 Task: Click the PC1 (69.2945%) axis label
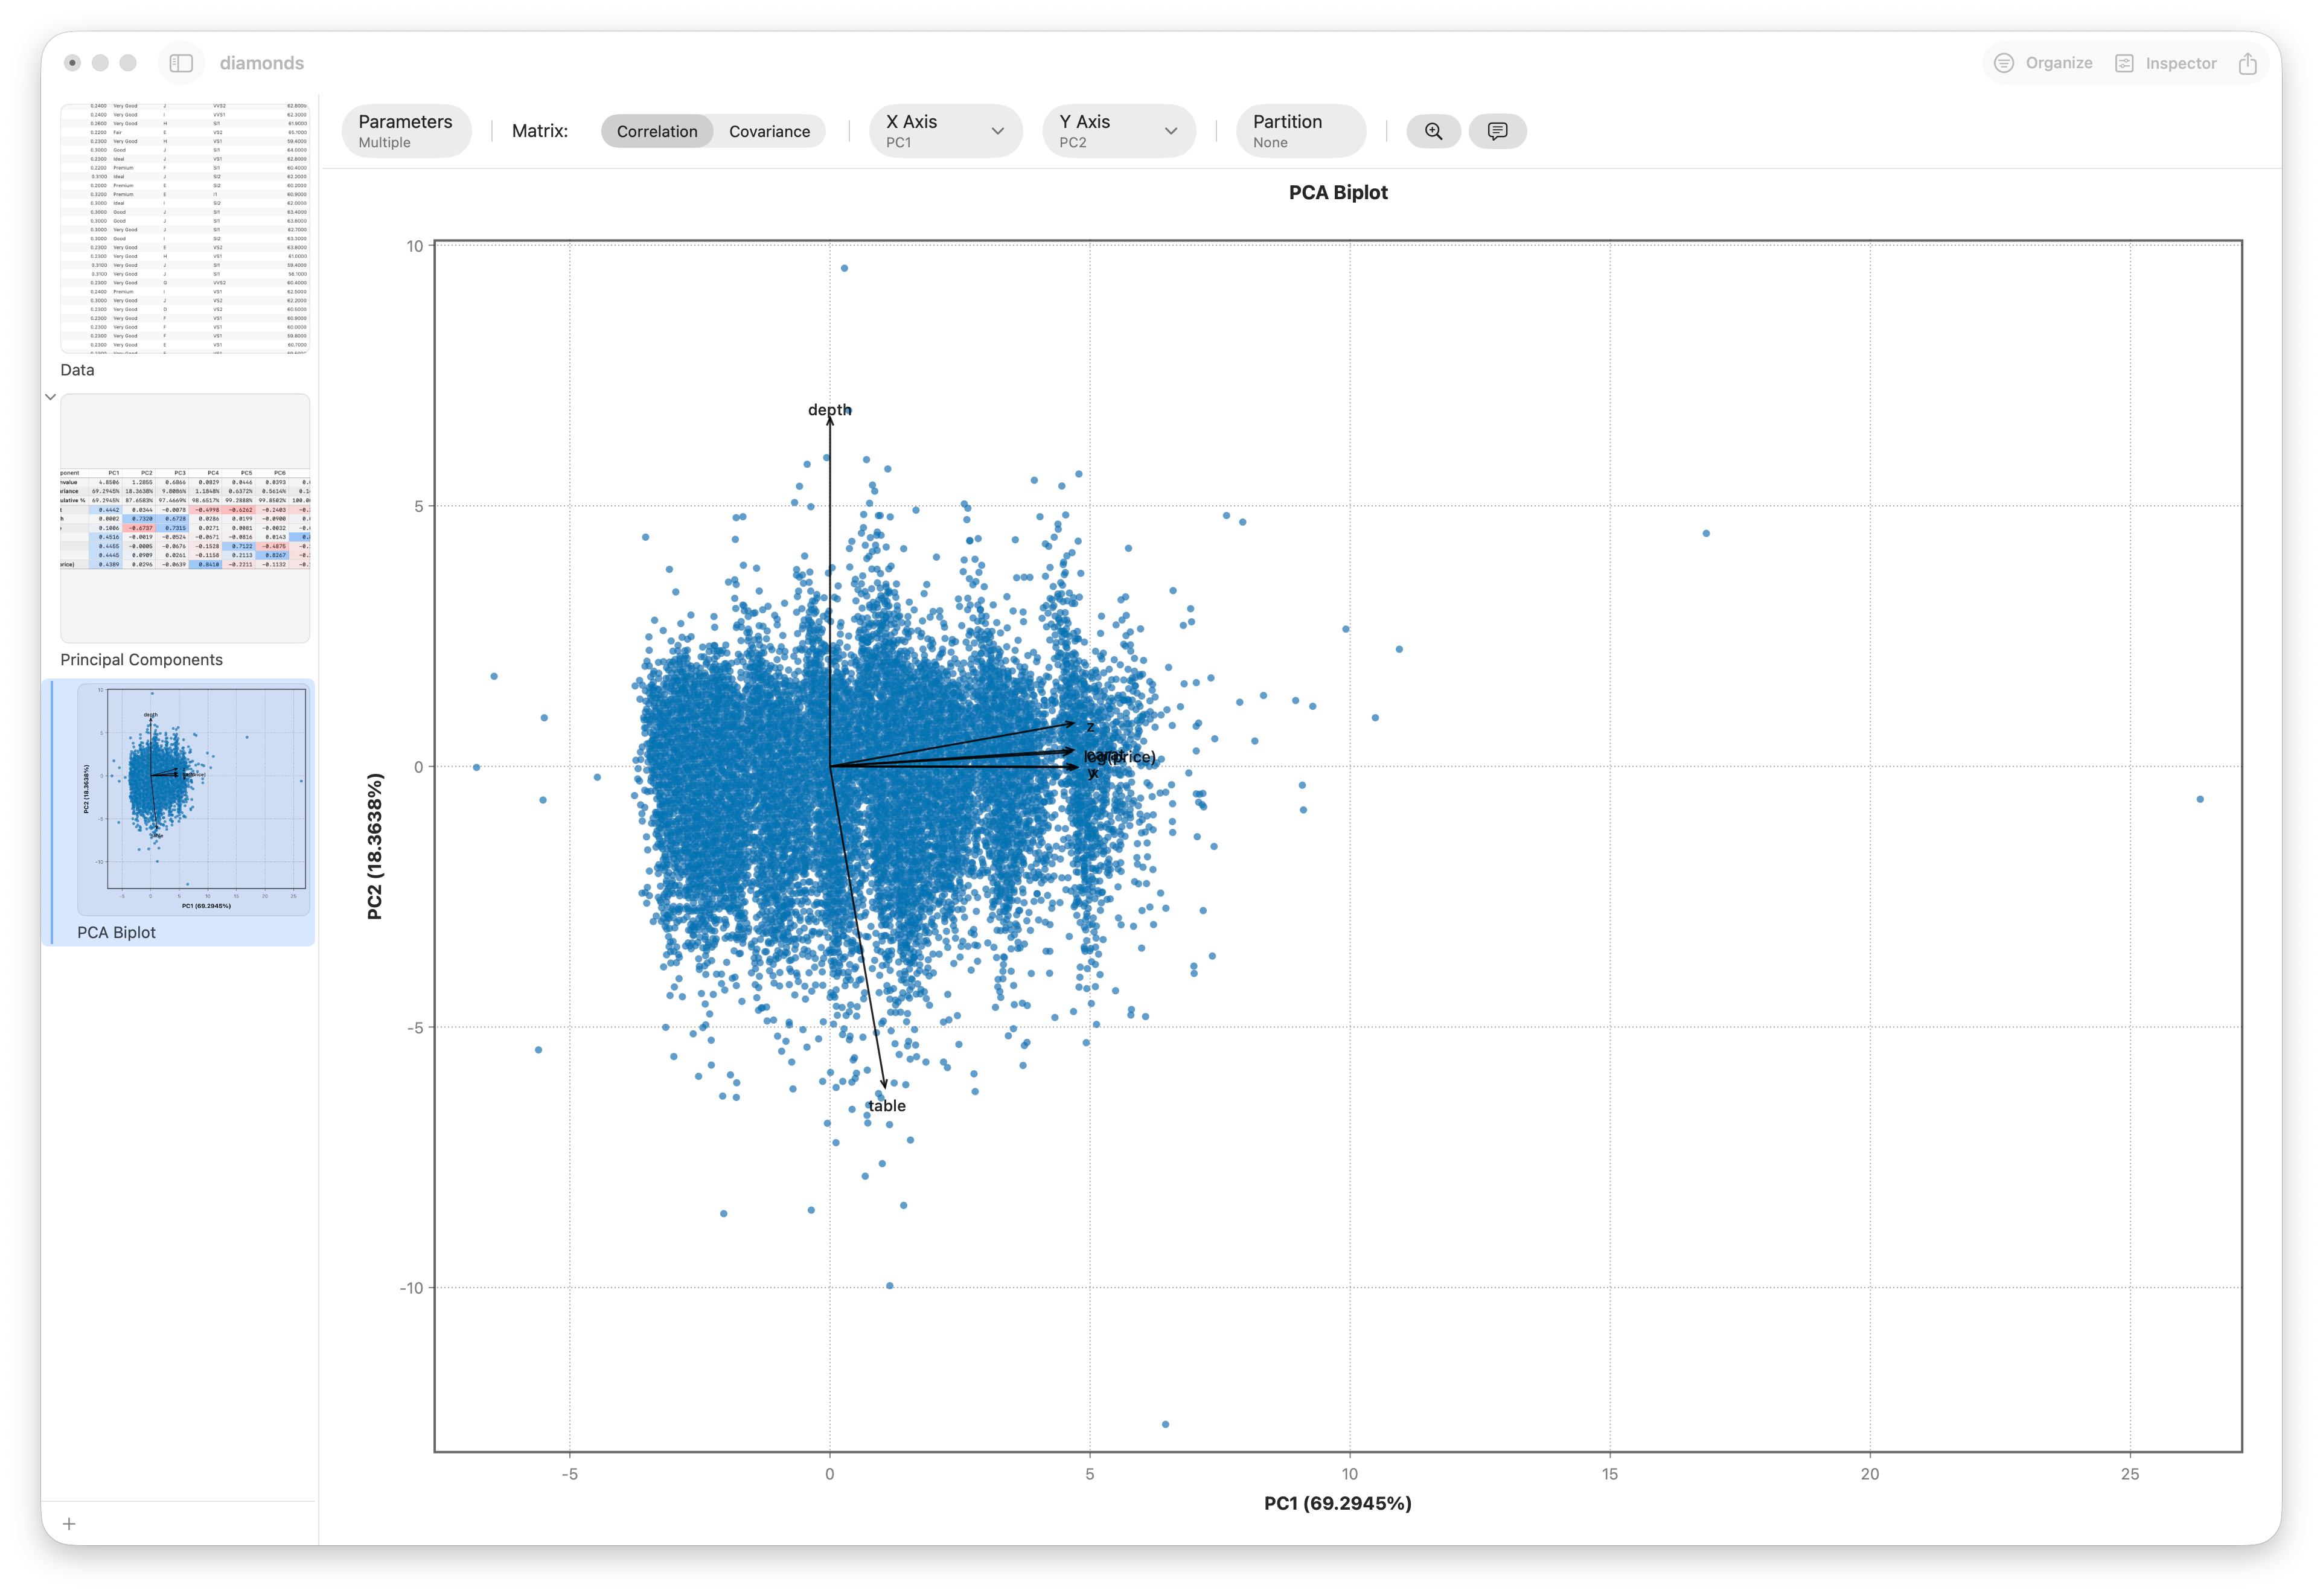(x=1338, y=1503)
